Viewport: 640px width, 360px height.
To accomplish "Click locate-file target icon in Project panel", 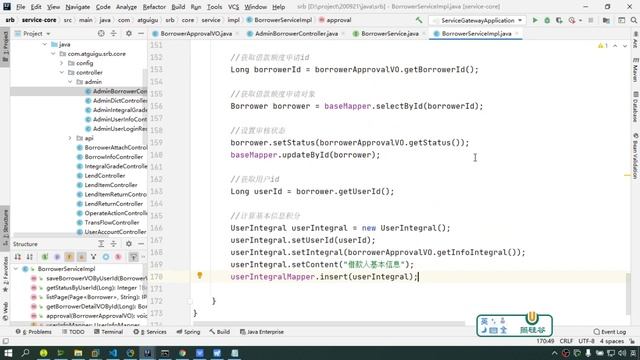I will 101,33.
